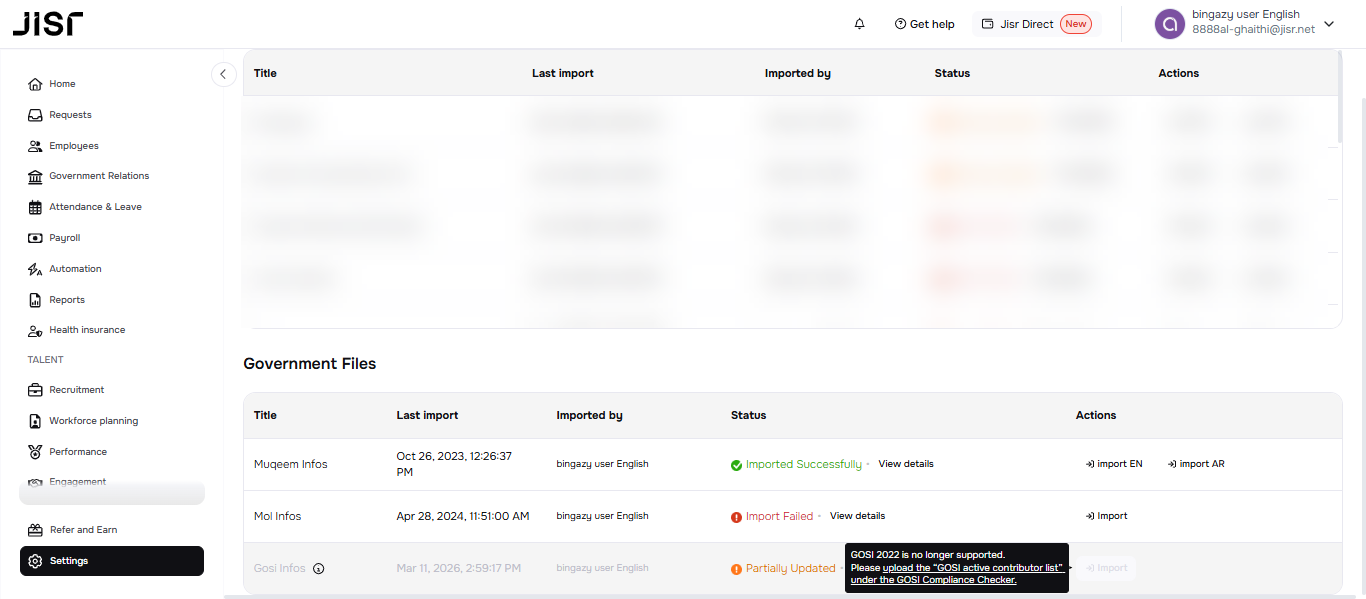Click upload GOSI active contributor list link
Screen dimensions: 1366x599
972,568
